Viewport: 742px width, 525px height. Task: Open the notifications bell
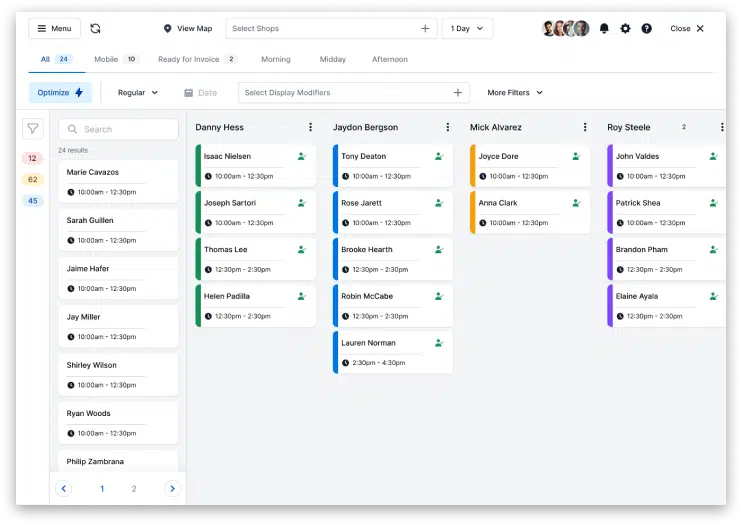click(604, 29)
